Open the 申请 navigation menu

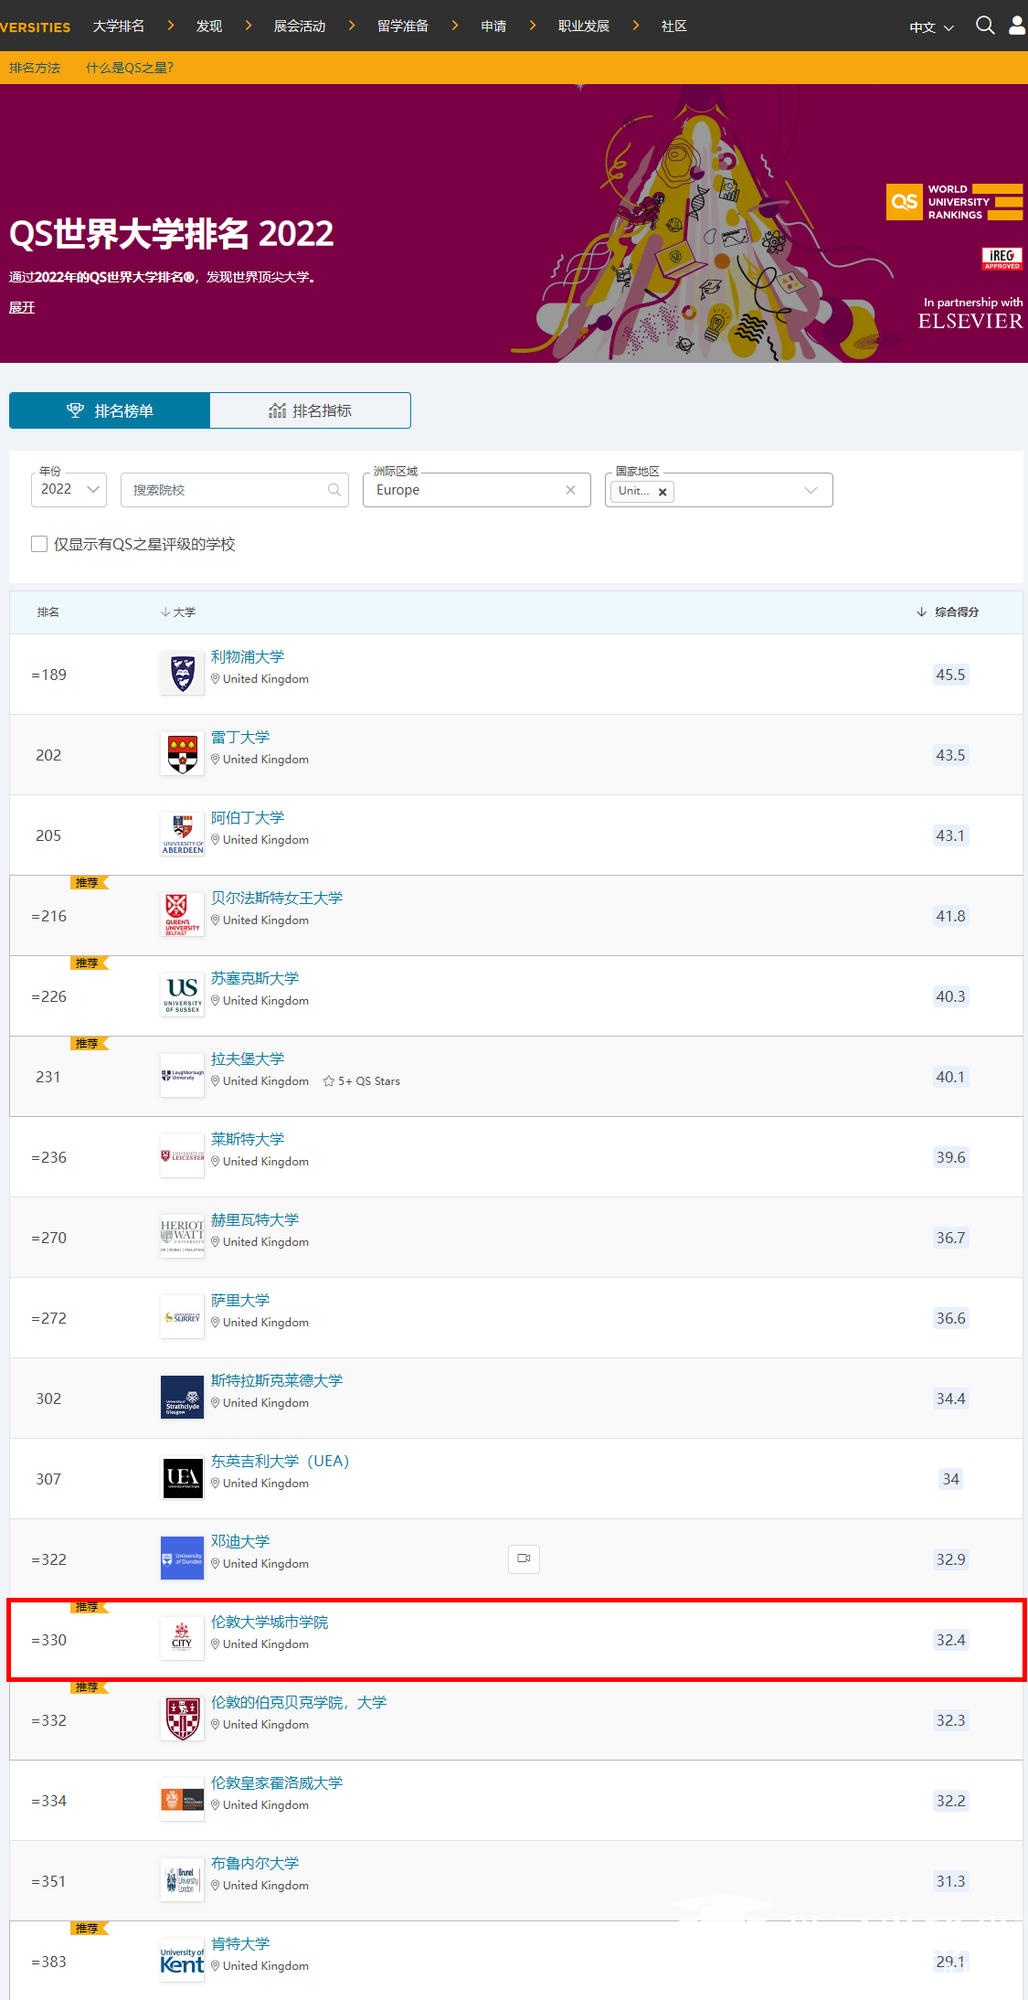[x=494, y=26]
